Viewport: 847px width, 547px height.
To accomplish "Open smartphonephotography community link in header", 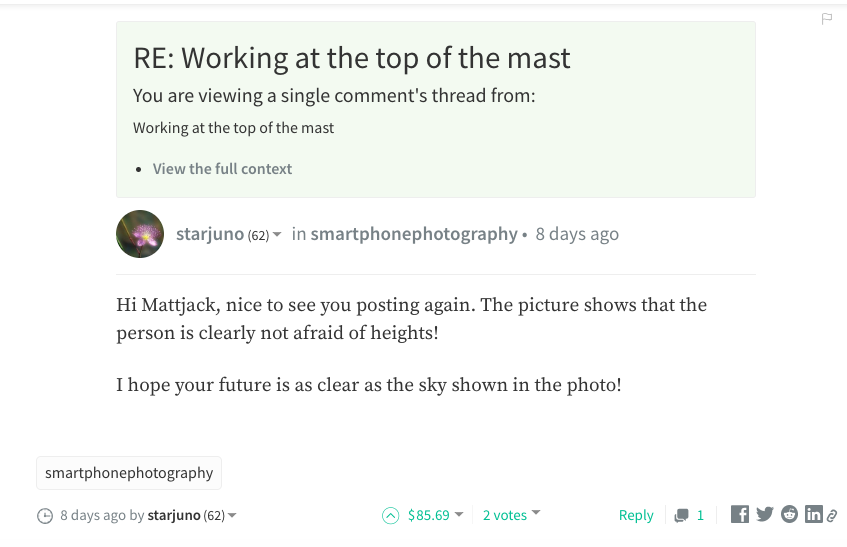I will click(414, 234).
